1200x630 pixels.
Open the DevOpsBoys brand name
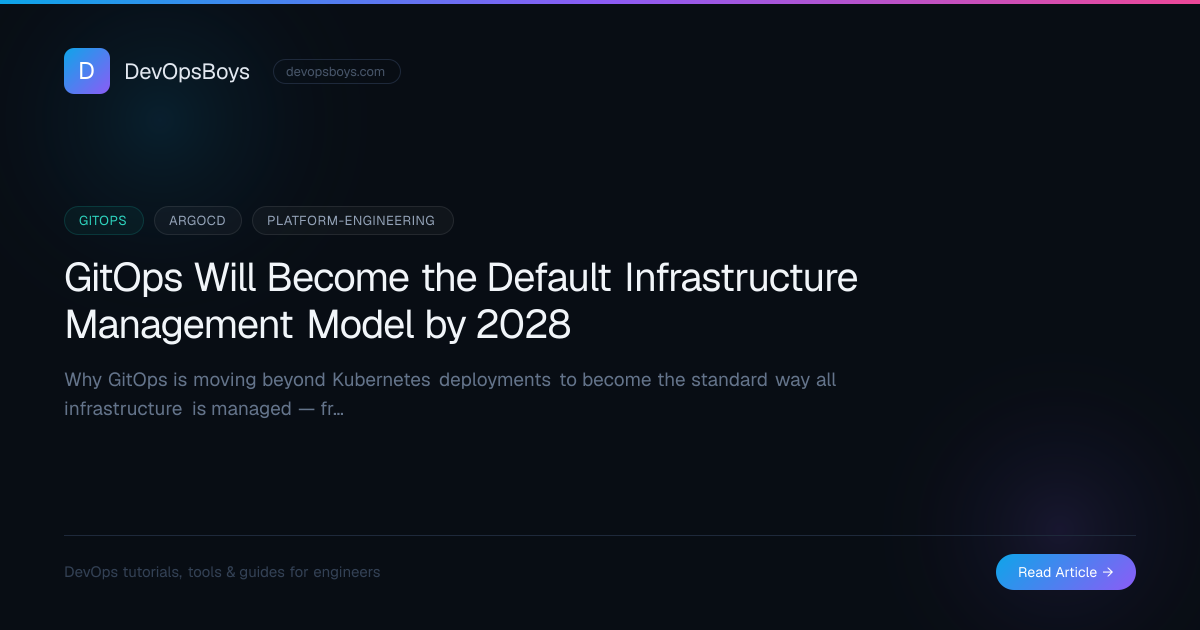pyautogui.click(x=187, y=72)
